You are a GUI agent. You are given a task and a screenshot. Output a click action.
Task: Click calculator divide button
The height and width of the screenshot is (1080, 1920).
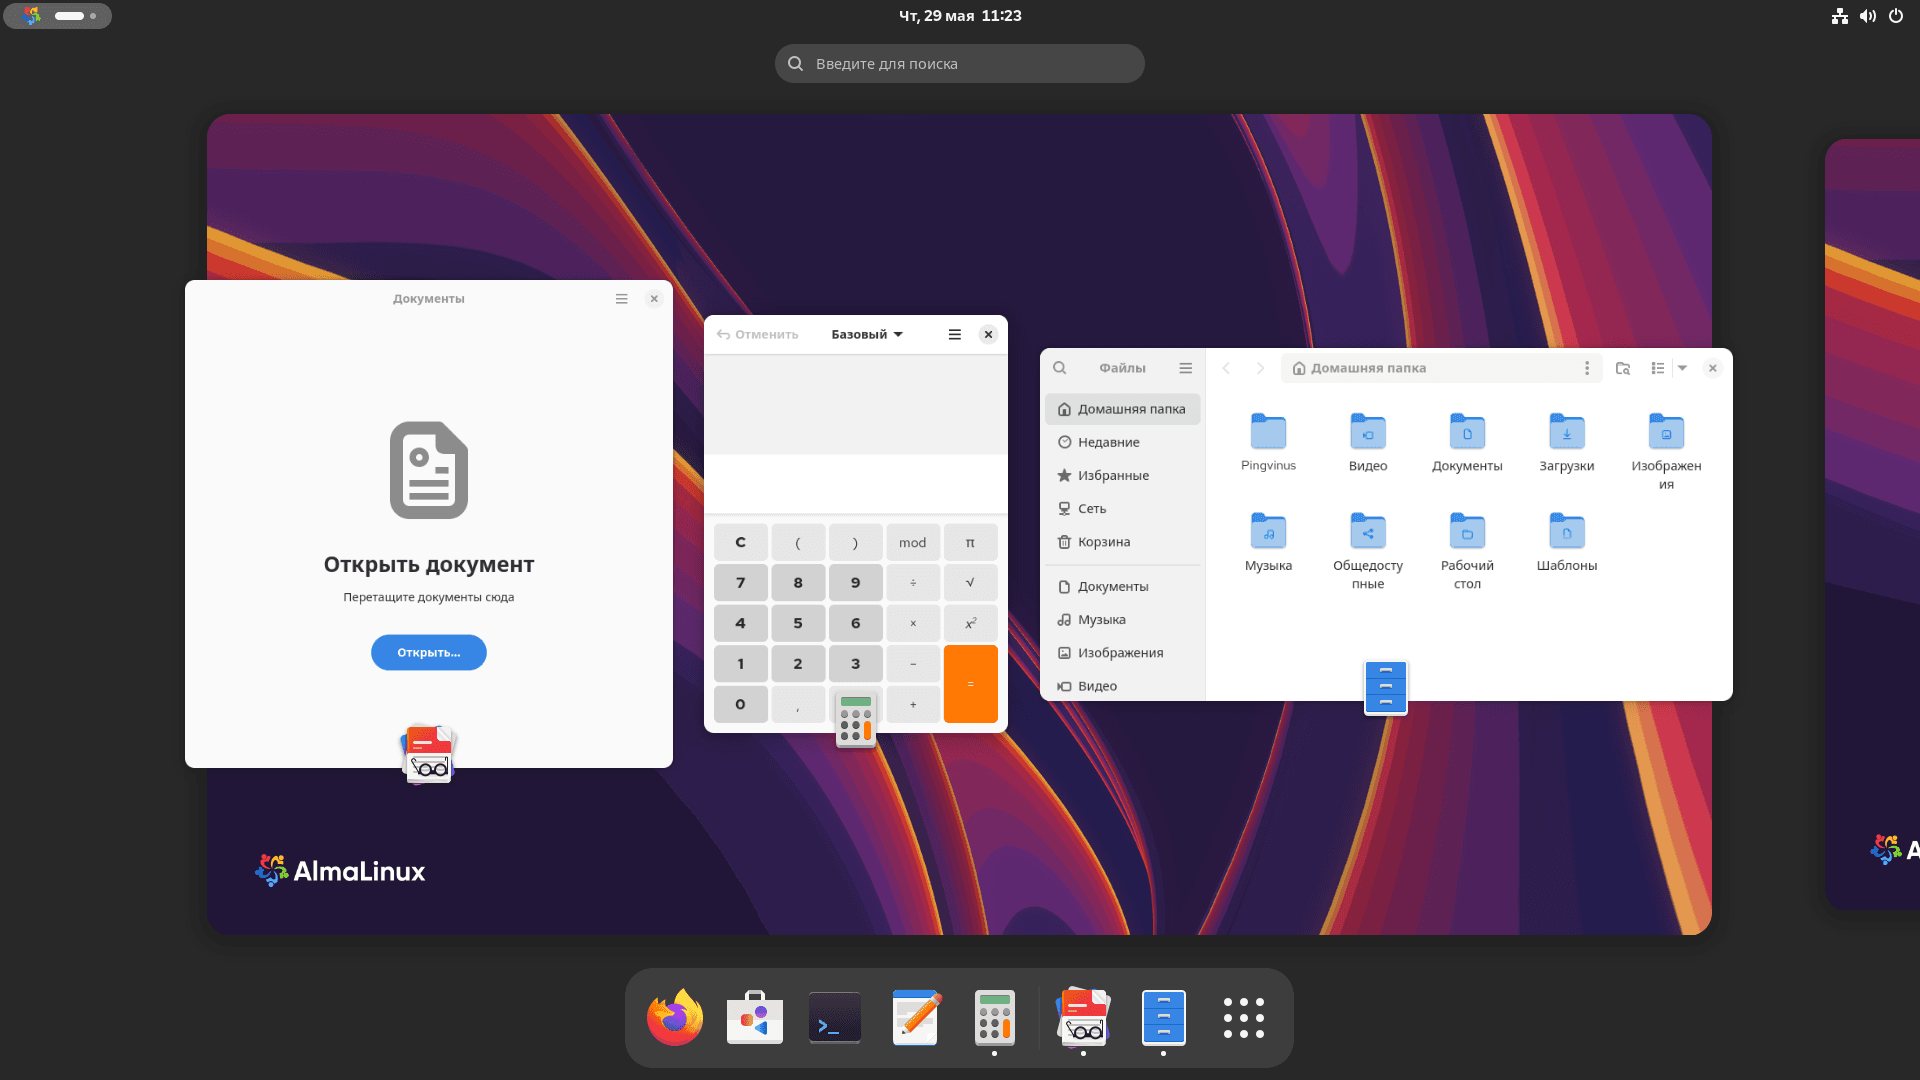[x=912, y=582]
